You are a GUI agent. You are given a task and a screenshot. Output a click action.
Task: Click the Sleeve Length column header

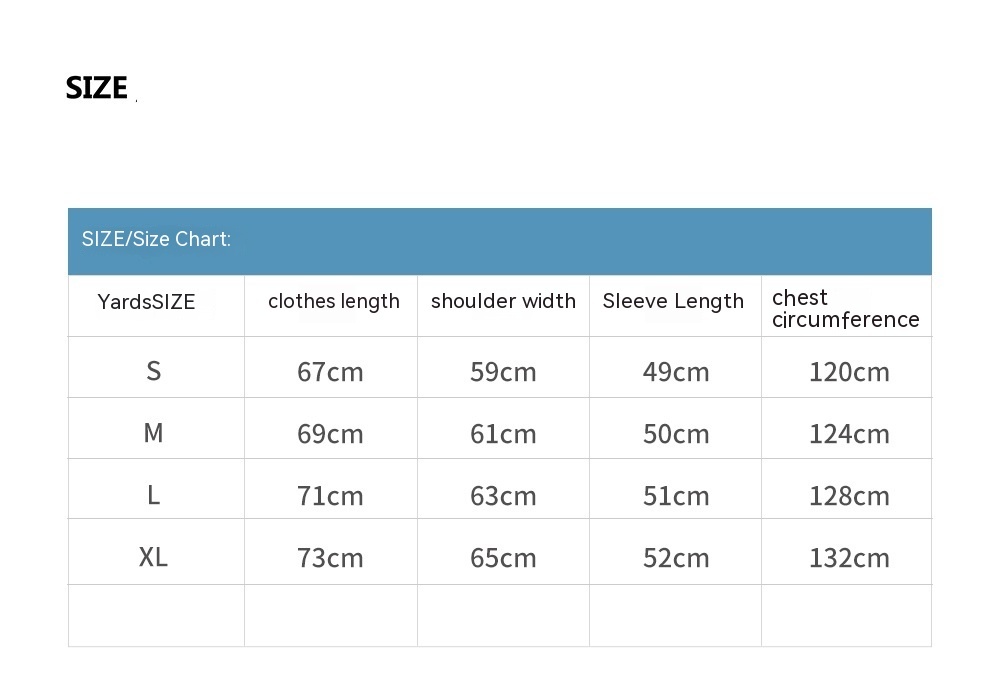[x=673, y=302]
